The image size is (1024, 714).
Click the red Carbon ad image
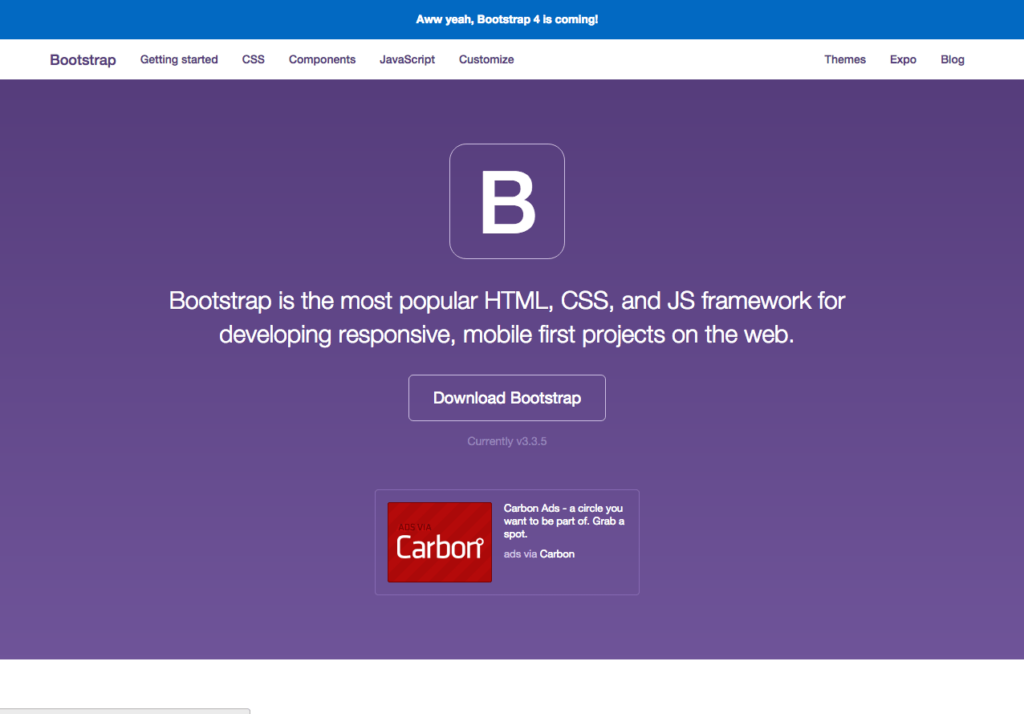[x=440, y=542]
